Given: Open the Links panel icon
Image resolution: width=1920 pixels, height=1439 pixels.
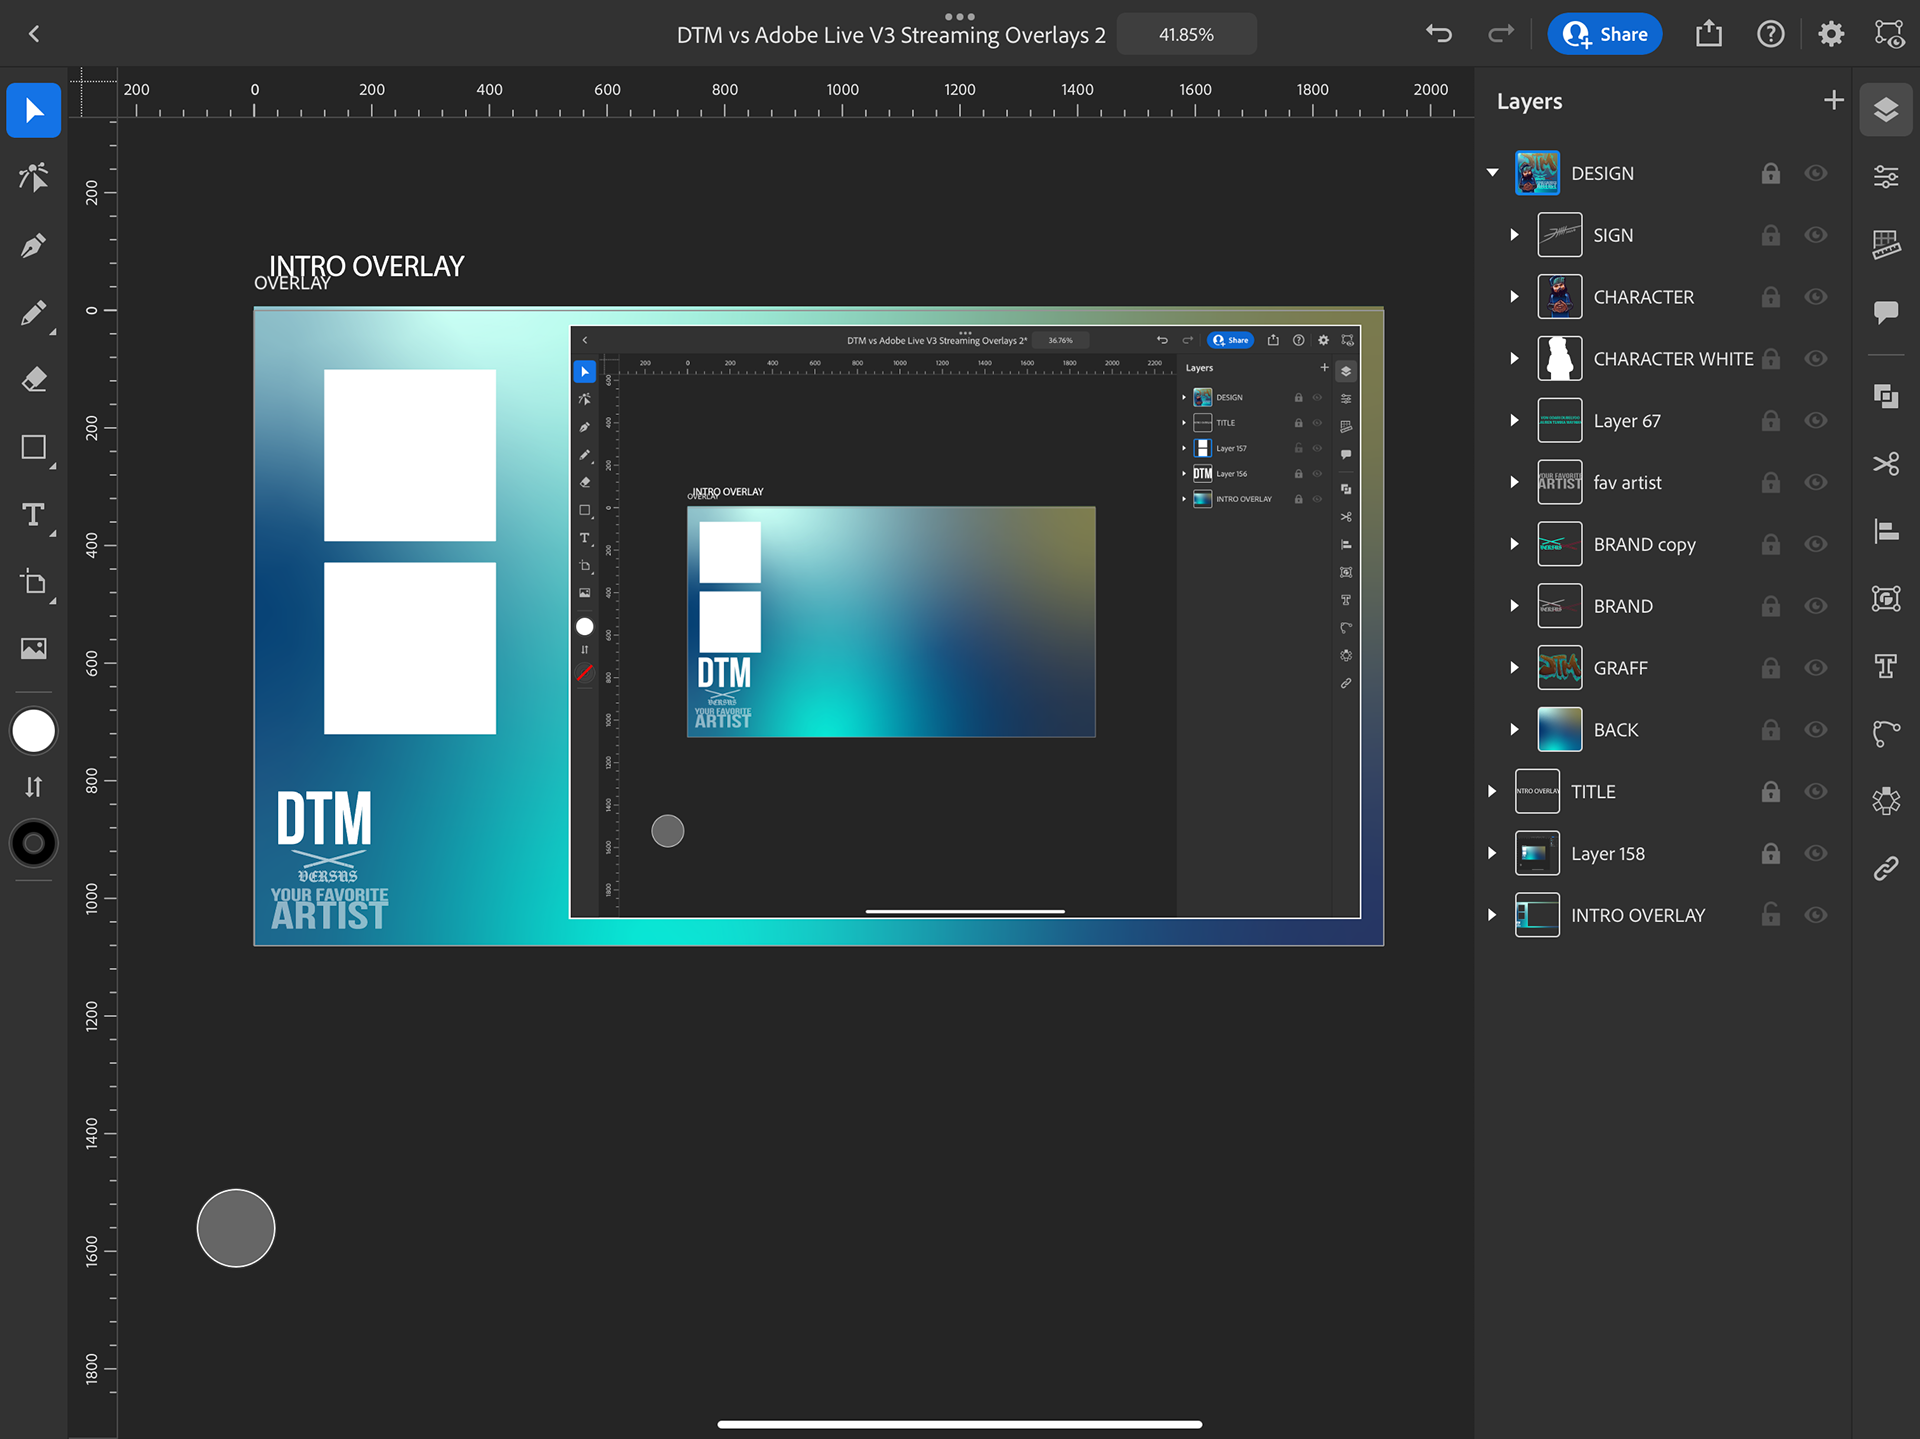Looking at the screenshot, I should [1886, 868].
